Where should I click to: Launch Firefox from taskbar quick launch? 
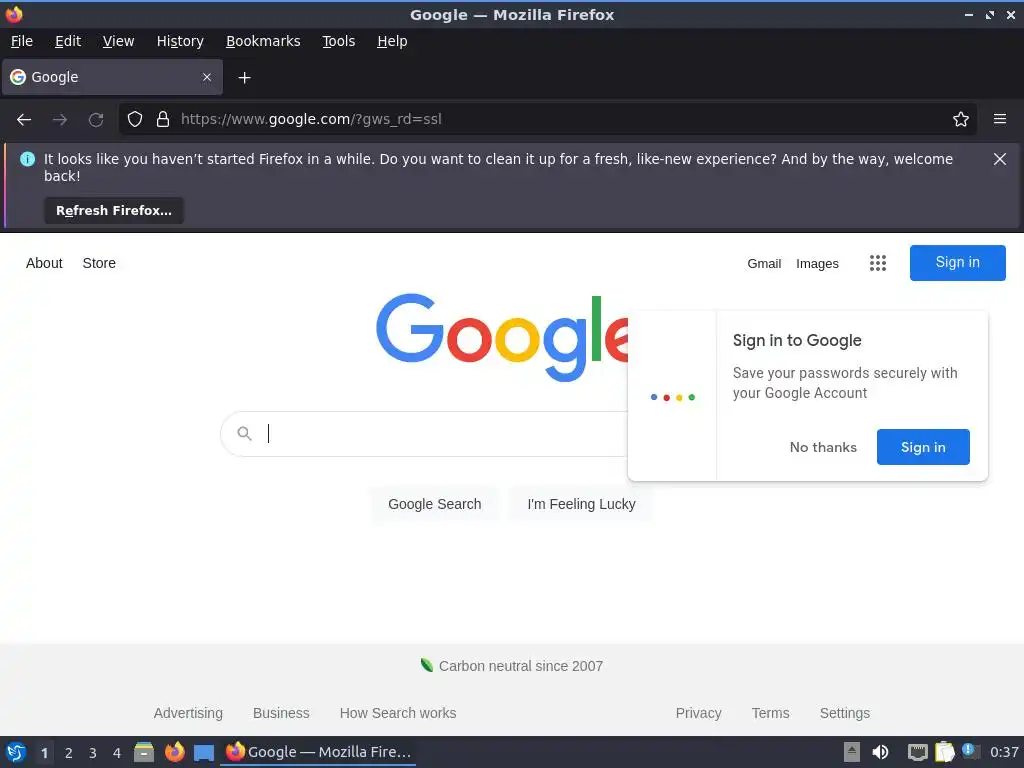coord(174,752)
